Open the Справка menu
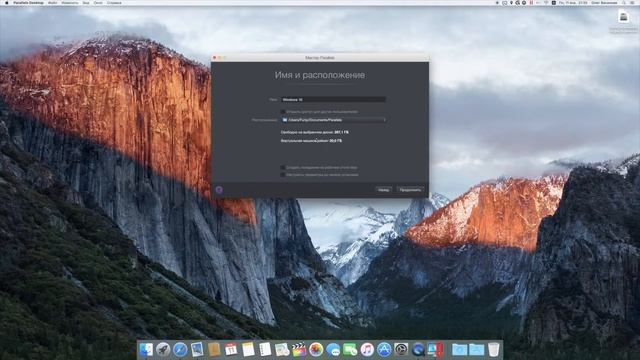 click(114, 2)
